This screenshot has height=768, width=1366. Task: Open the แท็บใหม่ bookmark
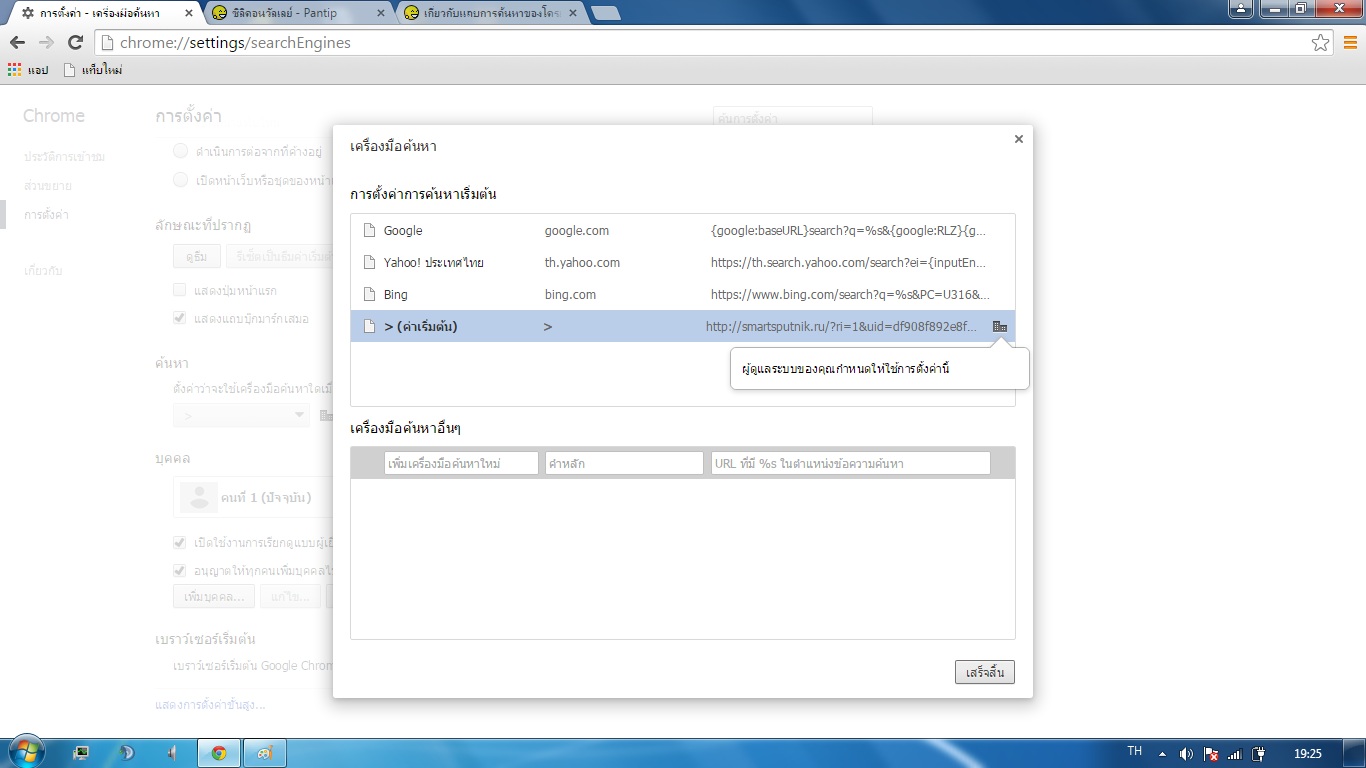pyautogui.click(x=93, y=70)
